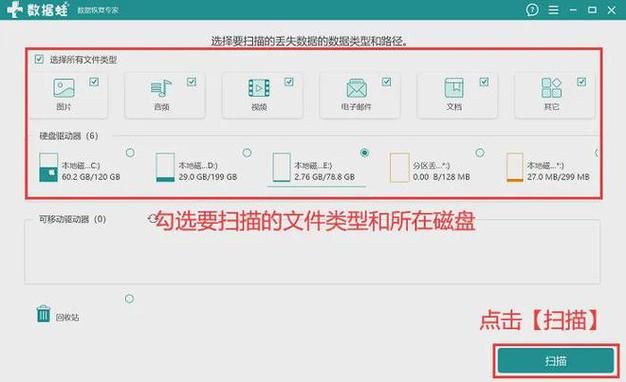This screenshot has height=382, width=626.
Task: Uncheck the 电子邮件 (email) checkbox
Action: [386, 82]
